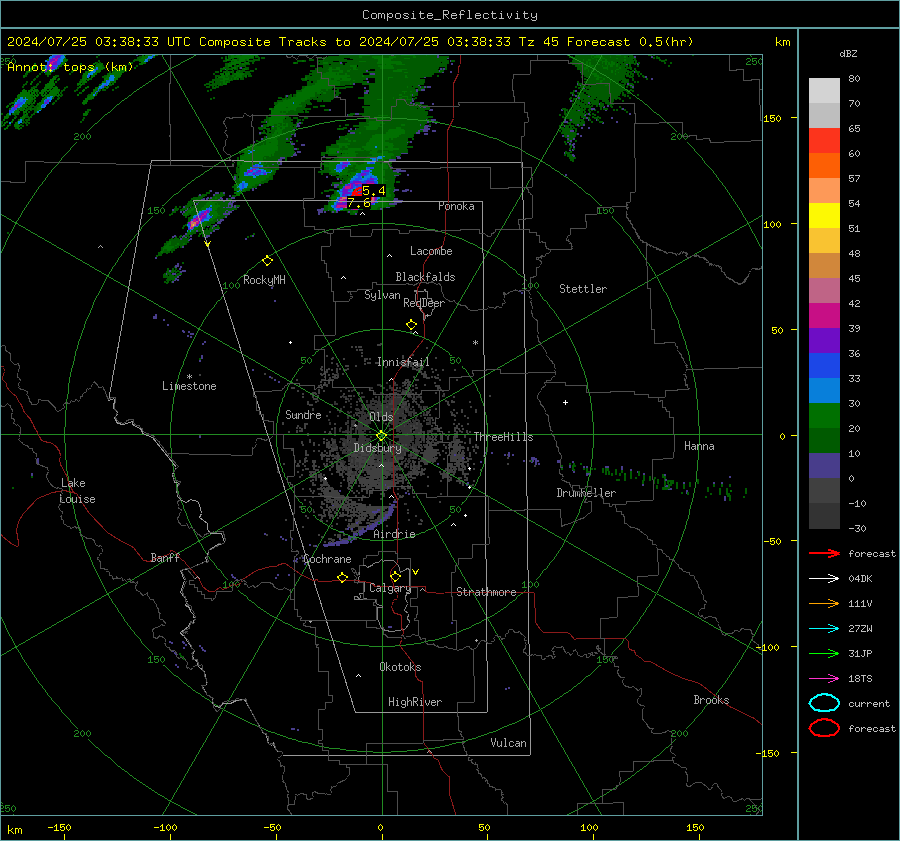Click the dBZ legend heading
Screen dimensions: 900x841
[x=848, y=53]
